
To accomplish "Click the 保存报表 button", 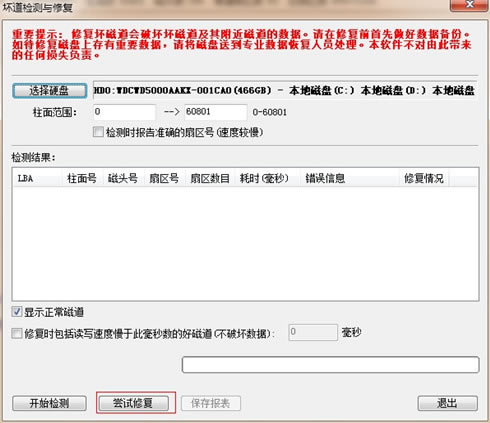I will 211,403.
